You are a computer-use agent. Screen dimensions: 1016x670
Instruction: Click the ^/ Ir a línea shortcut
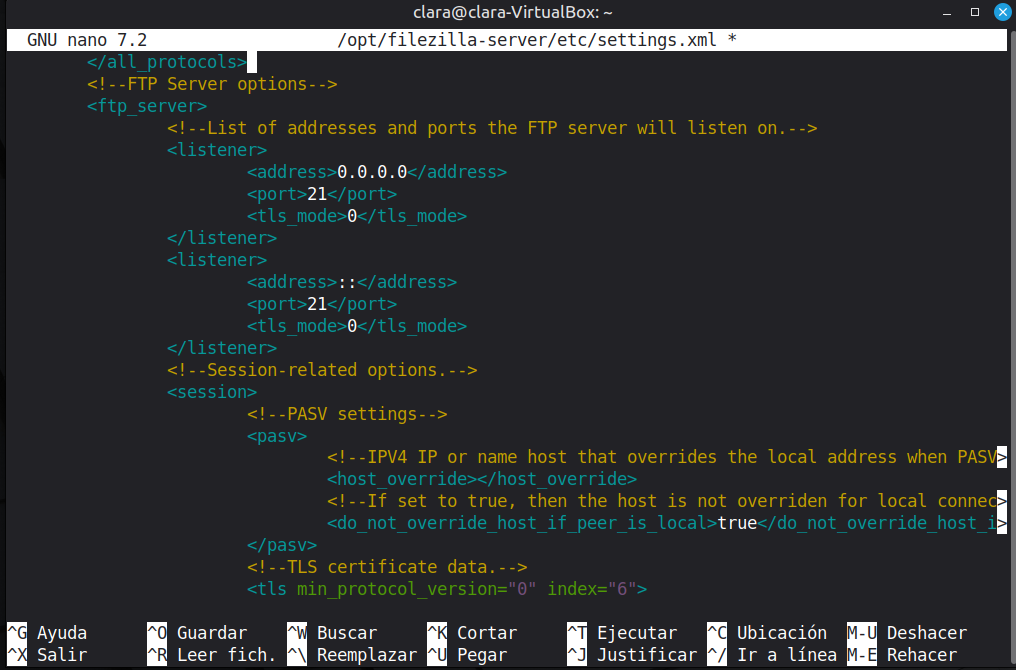click(x=772, y=655)
